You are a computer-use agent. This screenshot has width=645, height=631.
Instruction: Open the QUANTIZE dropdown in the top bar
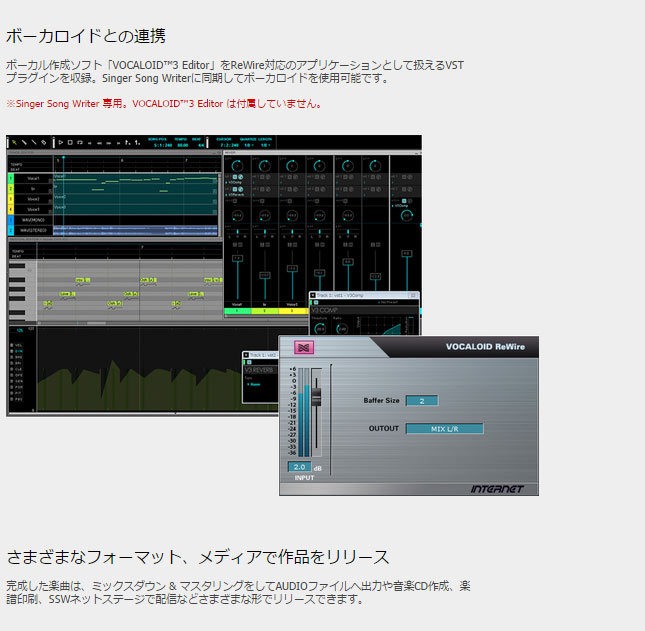248,145
